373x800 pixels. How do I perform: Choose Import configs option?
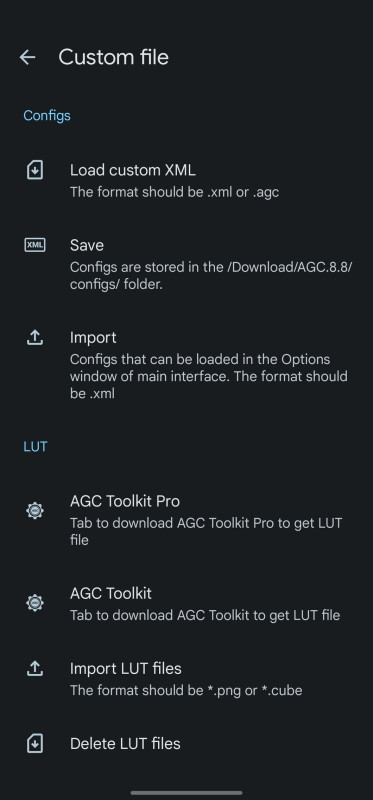coord(186,365)
